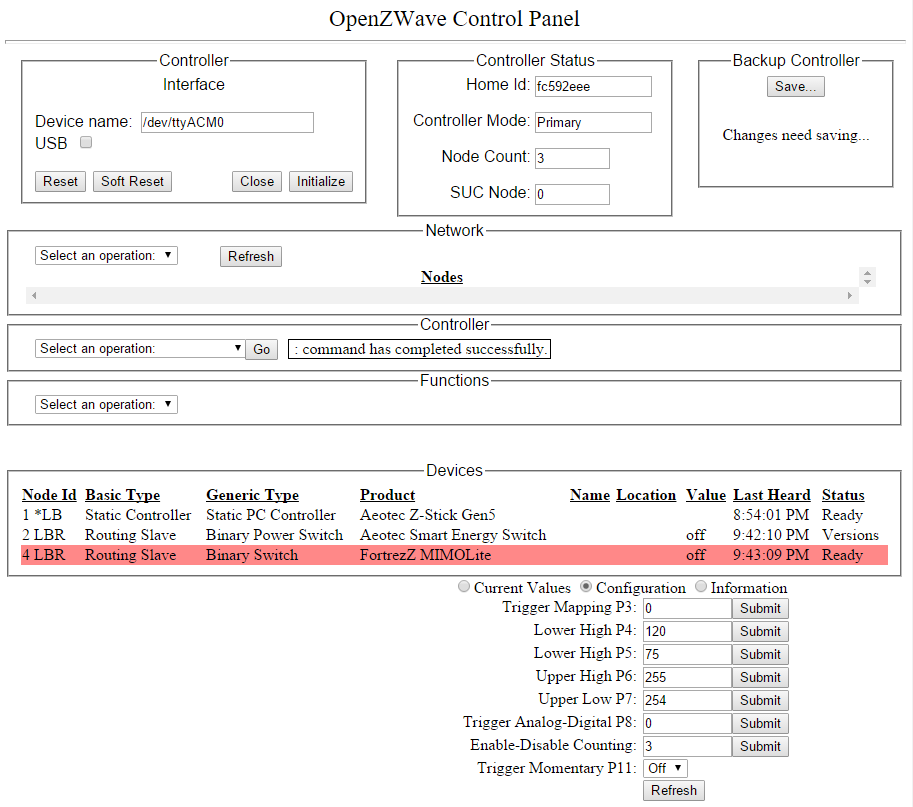Click the command completed status message
Viewport: 913px width, 807px height.
419,349
